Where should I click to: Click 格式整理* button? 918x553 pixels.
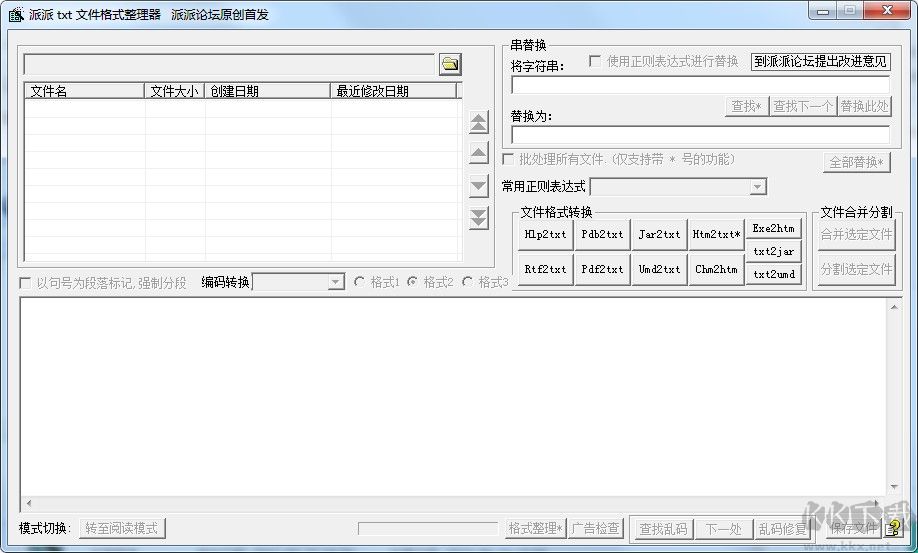click(x=535, y=528)
